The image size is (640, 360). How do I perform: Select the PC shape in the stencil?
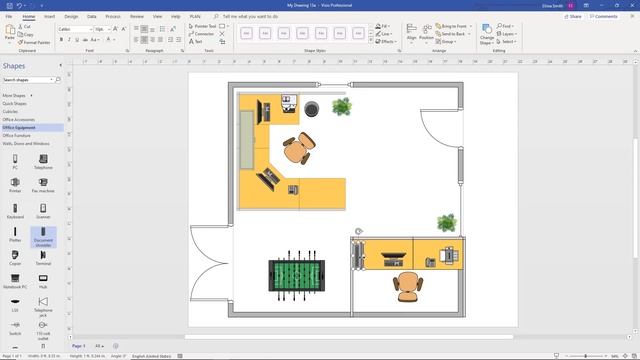tap(15, 161)
